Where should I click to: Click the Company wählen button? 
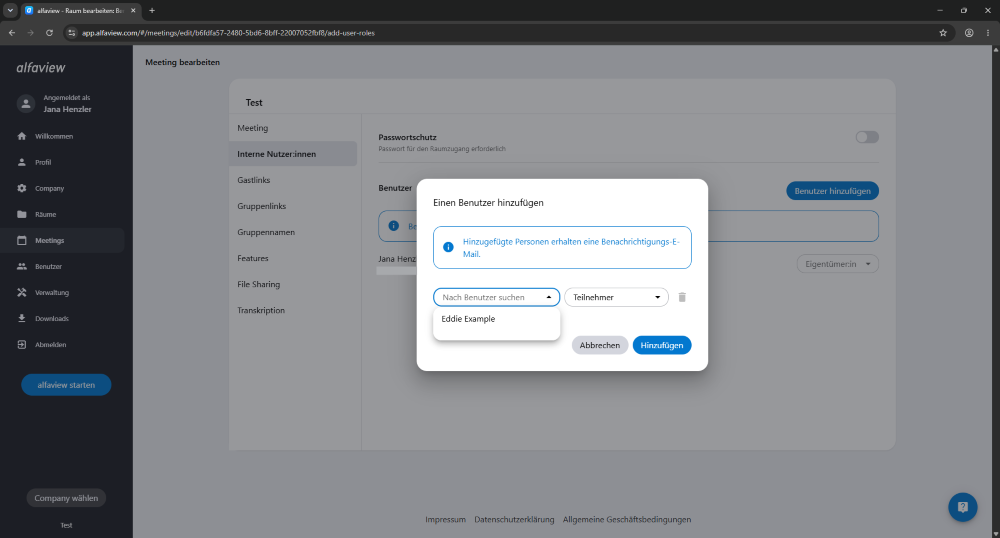[x=66, y=498]
